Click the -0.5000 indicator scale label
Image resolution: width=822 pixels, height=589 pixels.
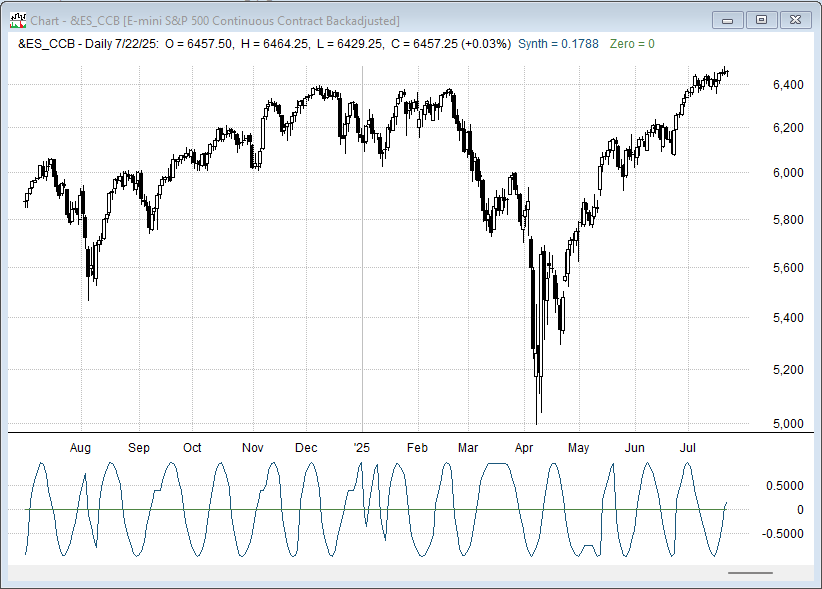[784, 534]
